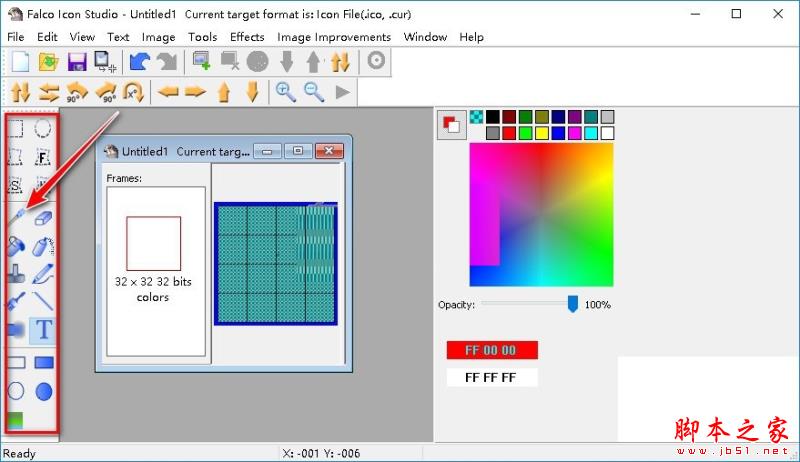Open the Image Improvements menu
The height and width of the screenshot is (462, 800).
coord(334,37)
